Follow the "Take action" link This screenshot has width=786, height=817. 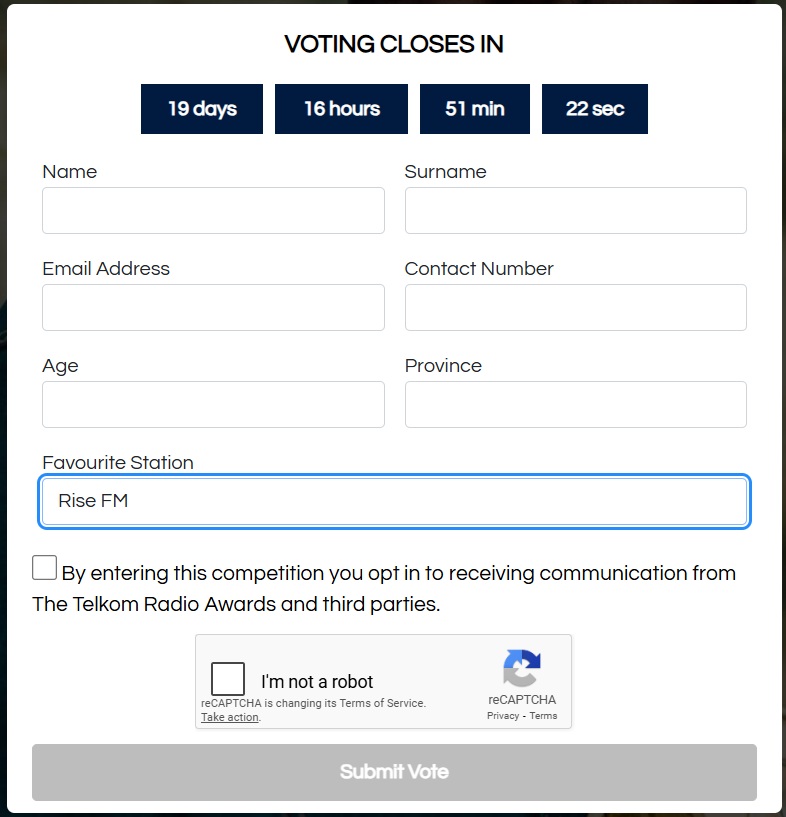click(230, 717)
